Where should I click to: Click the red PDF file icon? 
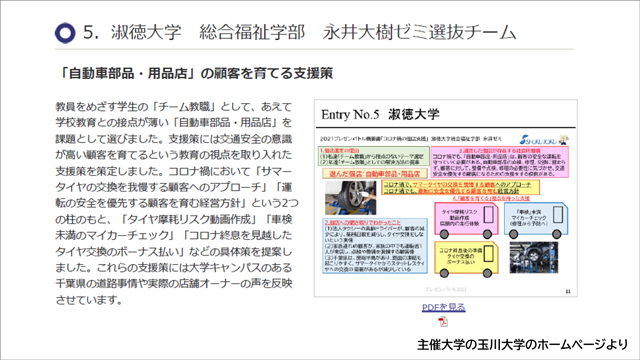(x=443, y=322)
